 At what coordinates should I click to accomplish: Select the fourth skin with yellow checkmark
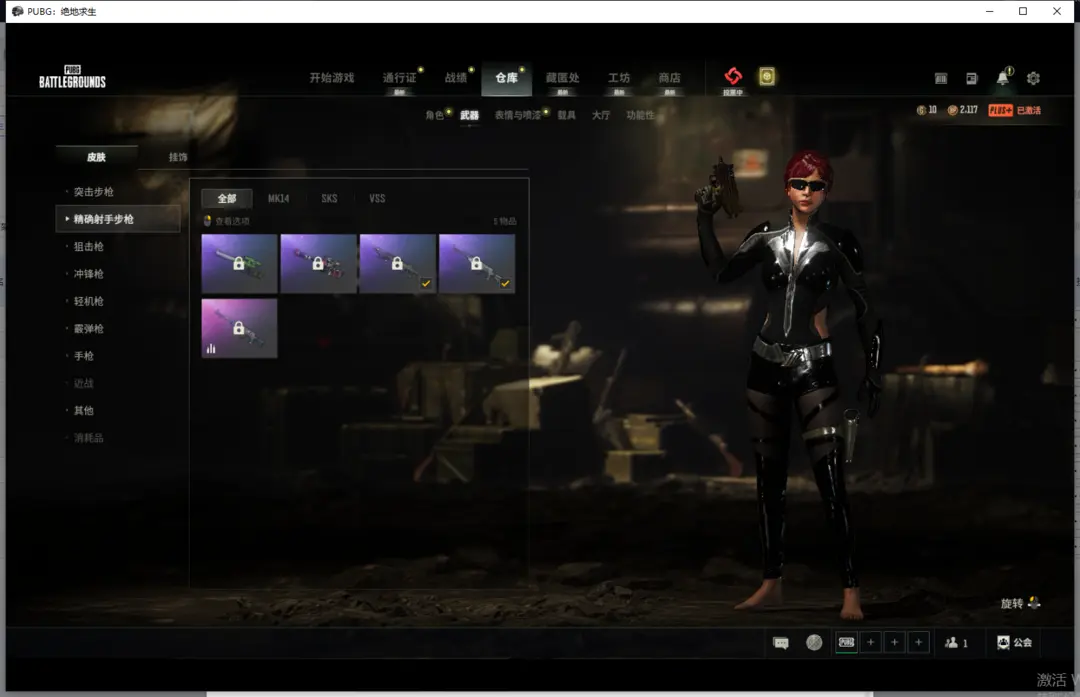[x=477, y=264]
